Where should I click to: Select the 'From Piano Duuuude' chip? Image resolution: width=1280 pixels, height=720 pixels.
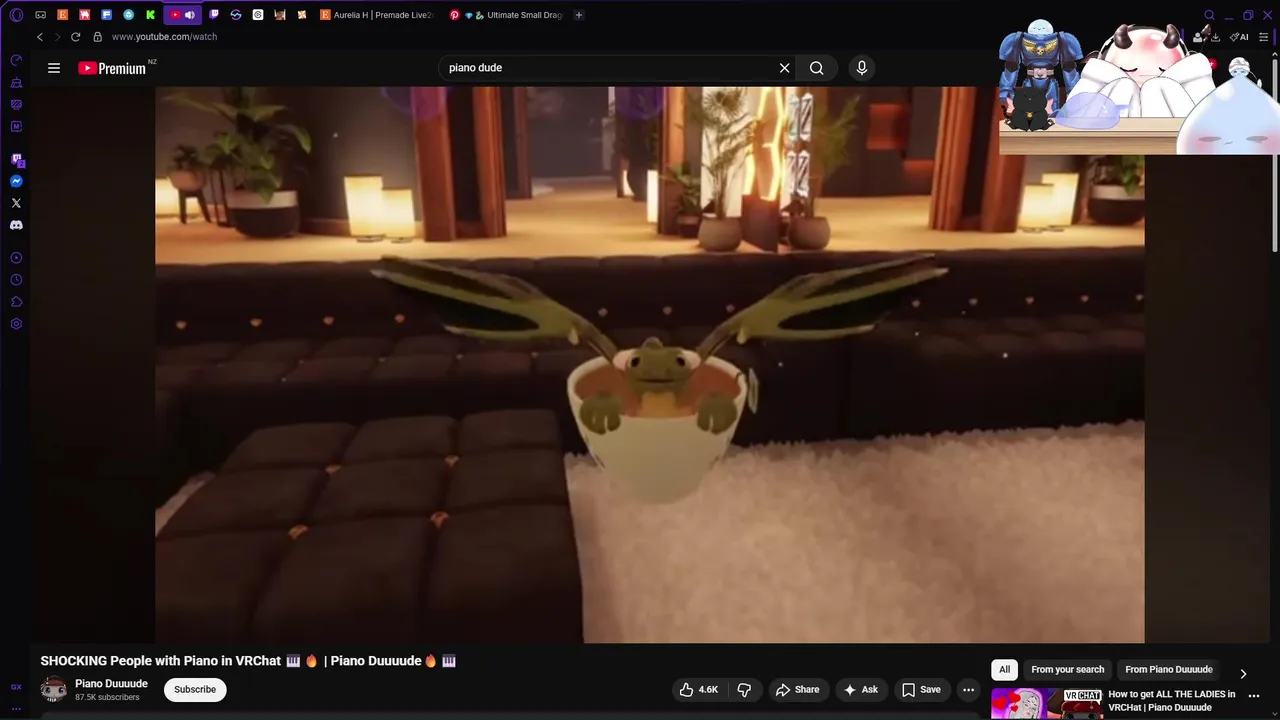click(x=1169, y=670)
